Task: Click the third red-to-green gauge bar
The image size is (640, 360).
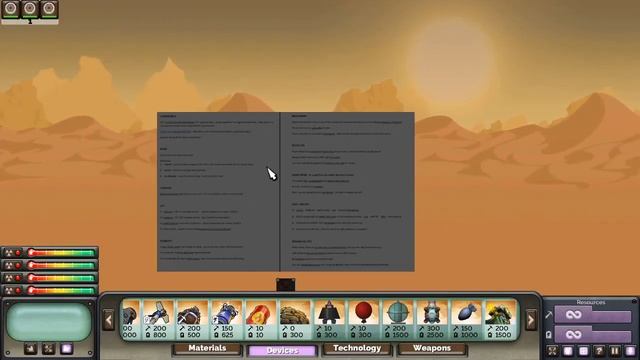Action: click(x=61, y=278)
